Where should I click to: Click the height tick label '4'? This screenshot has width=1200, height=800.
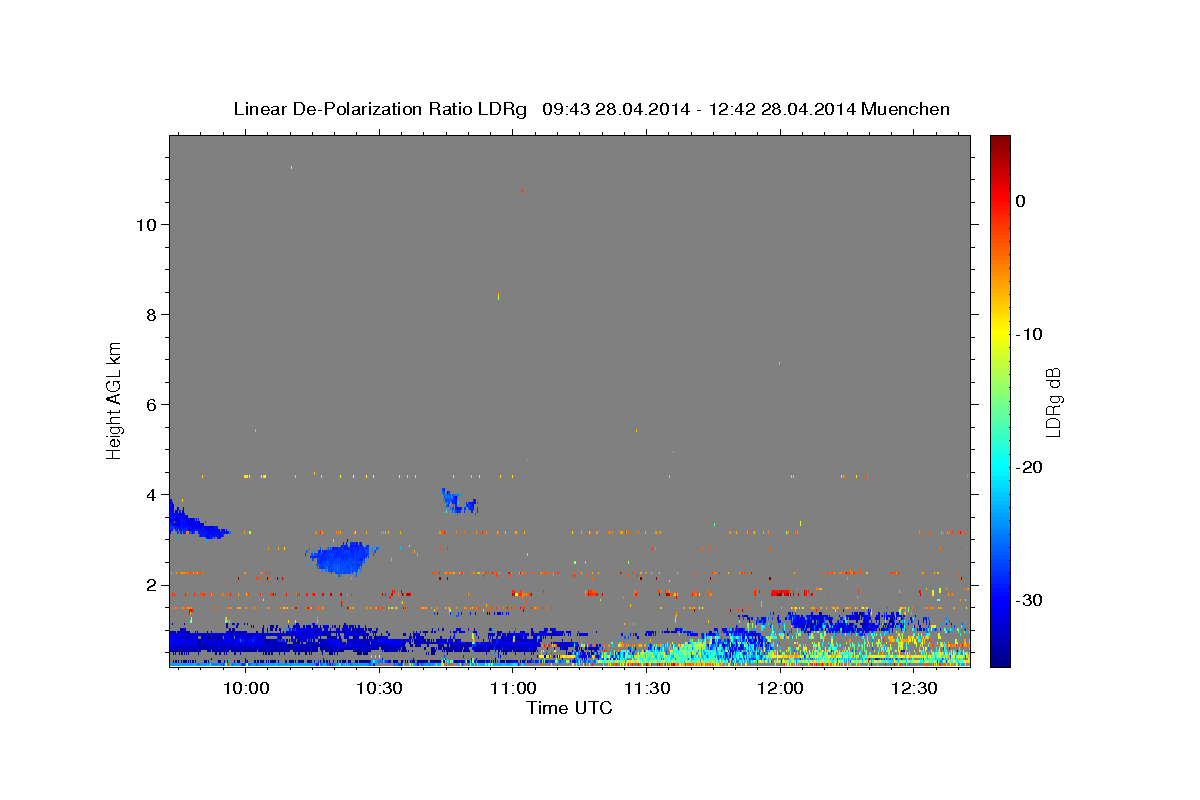[151, 494]
